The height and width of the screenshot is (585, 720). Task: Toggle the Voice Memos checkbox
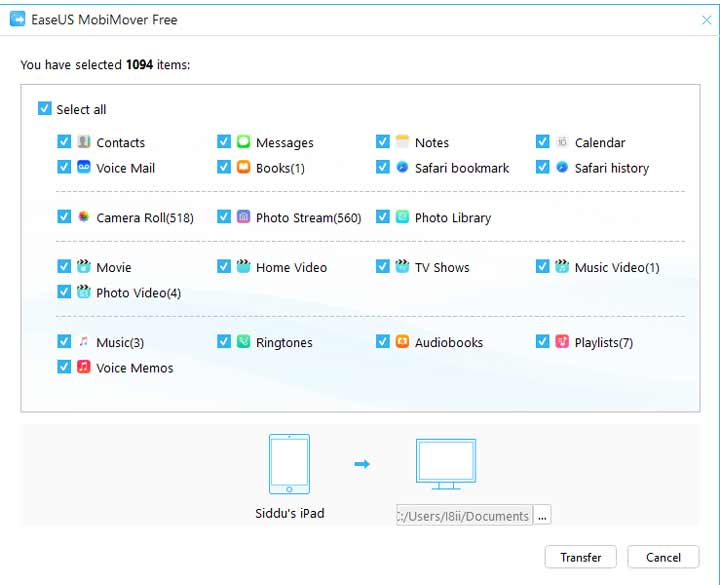click(x=64, y=366)
